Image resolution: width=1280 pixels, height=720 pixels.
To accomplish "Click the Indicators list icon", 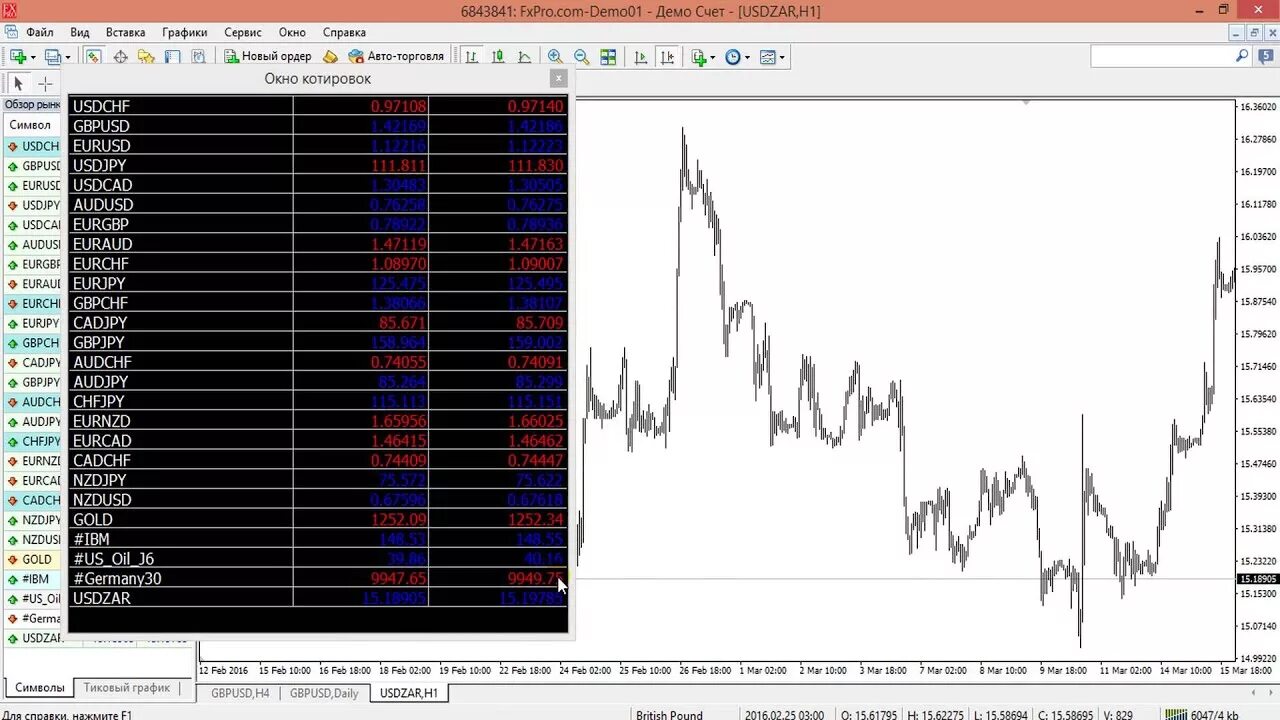I will 699,57.
